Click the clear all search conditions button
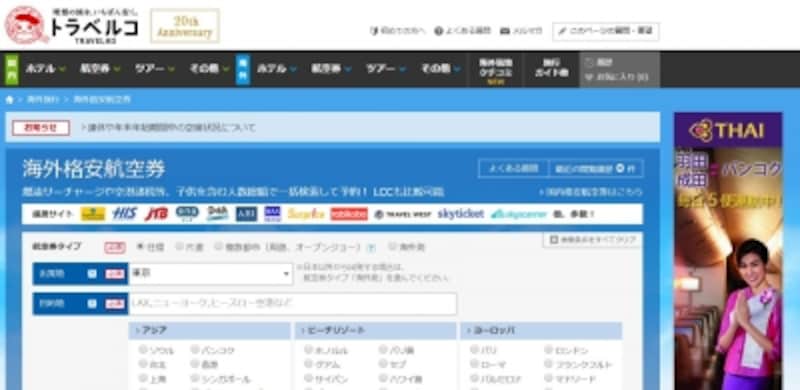 pyautogui.click(x=592, y=239)
